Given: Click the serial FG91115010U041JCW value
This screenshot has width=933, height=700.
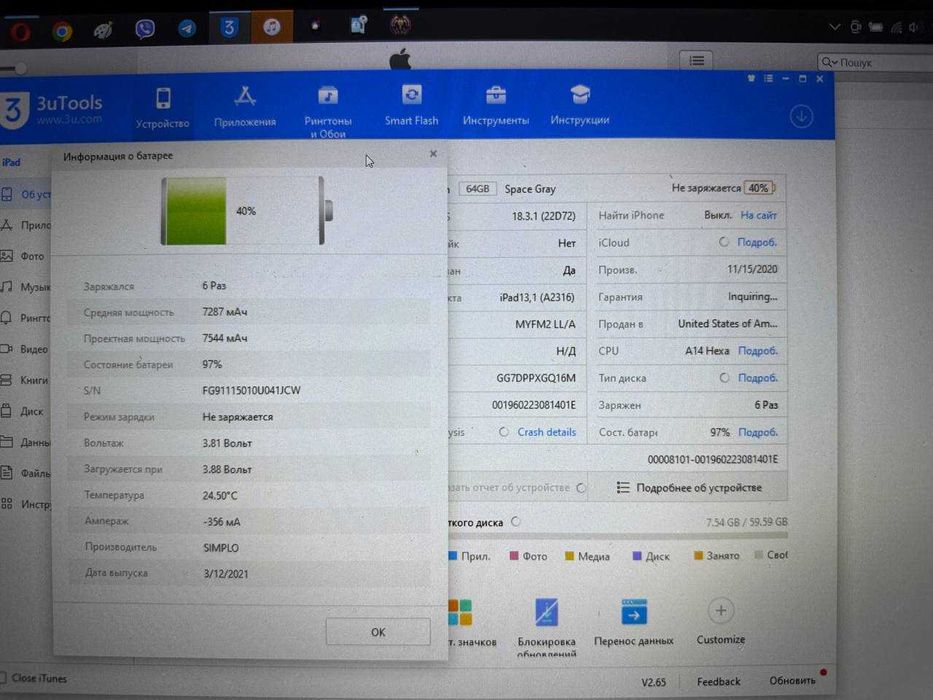Looking at the screenshot, I should 251,390.
